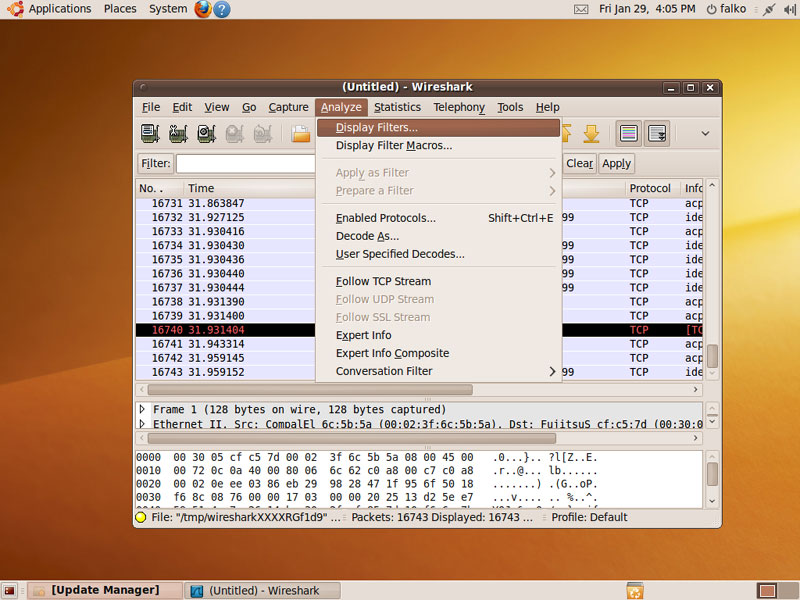This screenshot has height=600, width=800.
Task: Click the yellow expert info status icon
Action: point(141,517)
